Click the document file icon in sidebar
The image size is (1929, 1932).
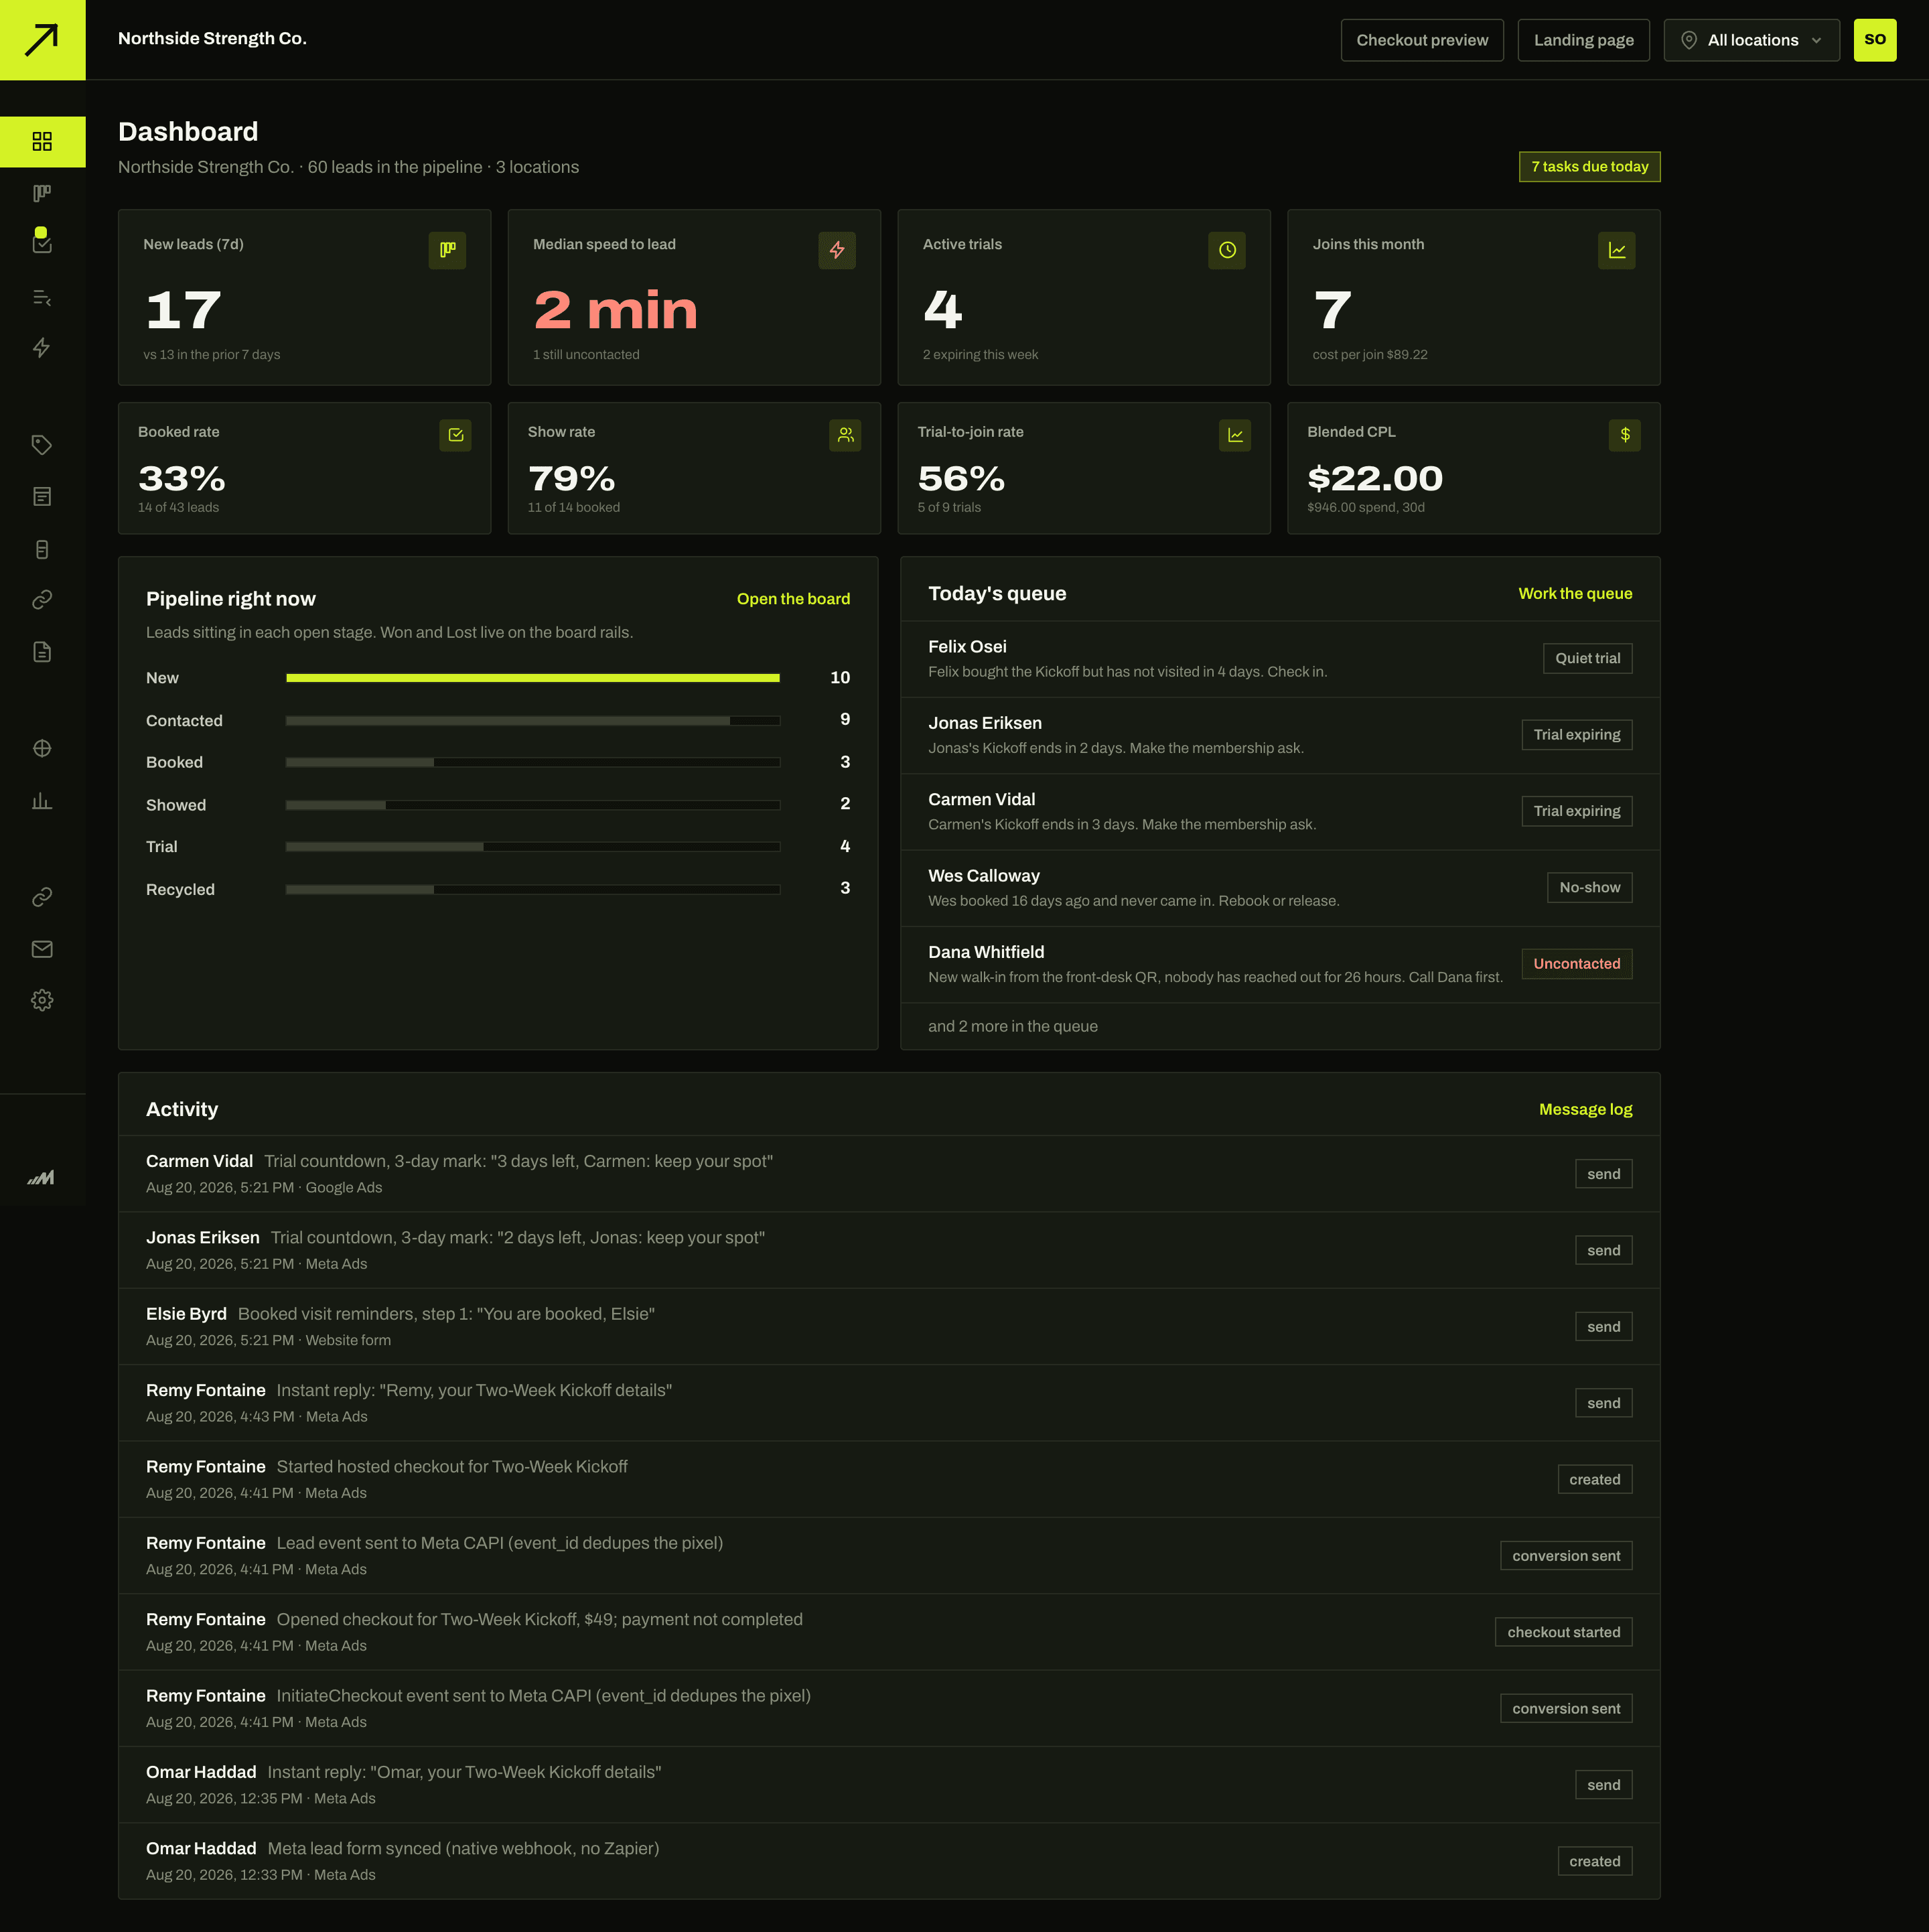(42, 652)
